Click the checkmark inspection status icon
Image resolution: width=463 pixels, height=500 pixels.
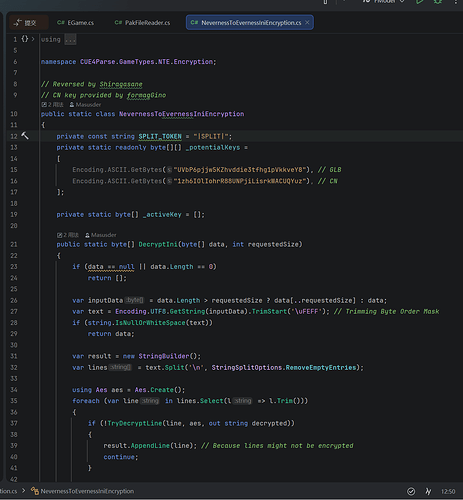411,491
